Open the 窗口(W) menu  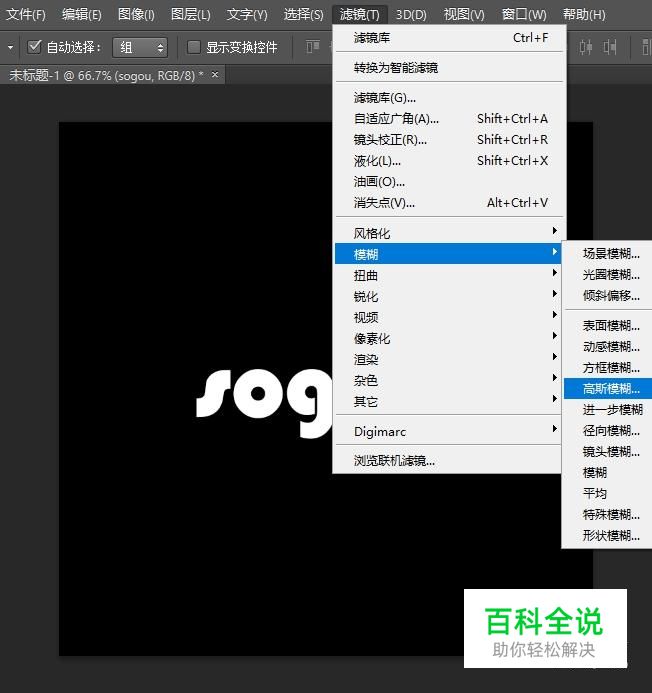tap(524, 15)
